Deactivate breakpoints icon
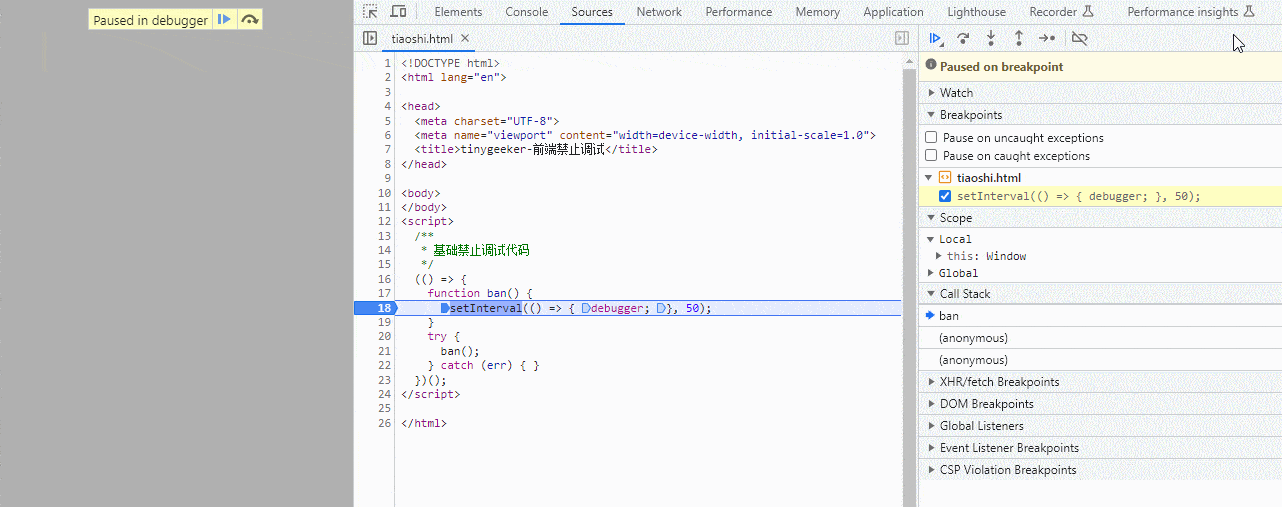Viewport: 1282px width, 507px height. [1079, 38]
